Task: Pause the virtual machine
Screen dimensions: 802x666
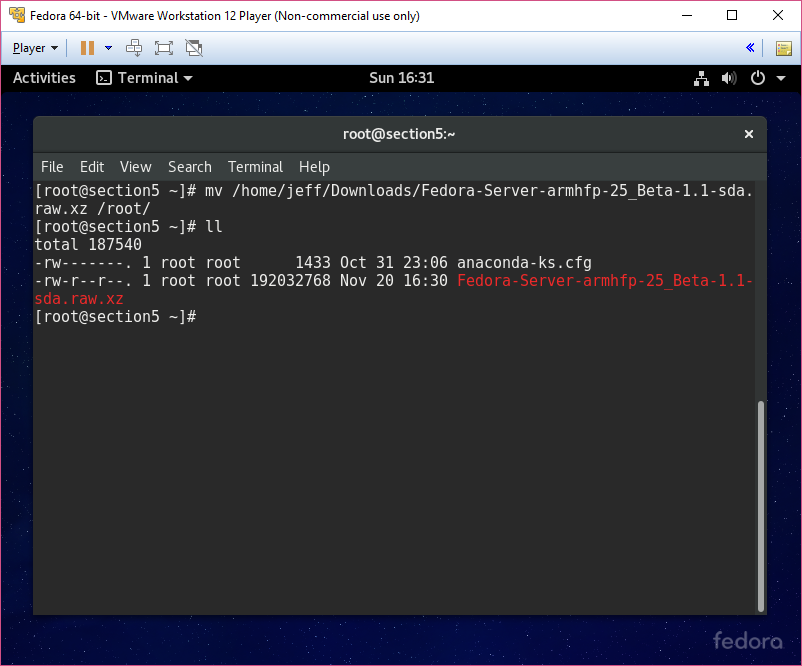Action: [87, 48]
